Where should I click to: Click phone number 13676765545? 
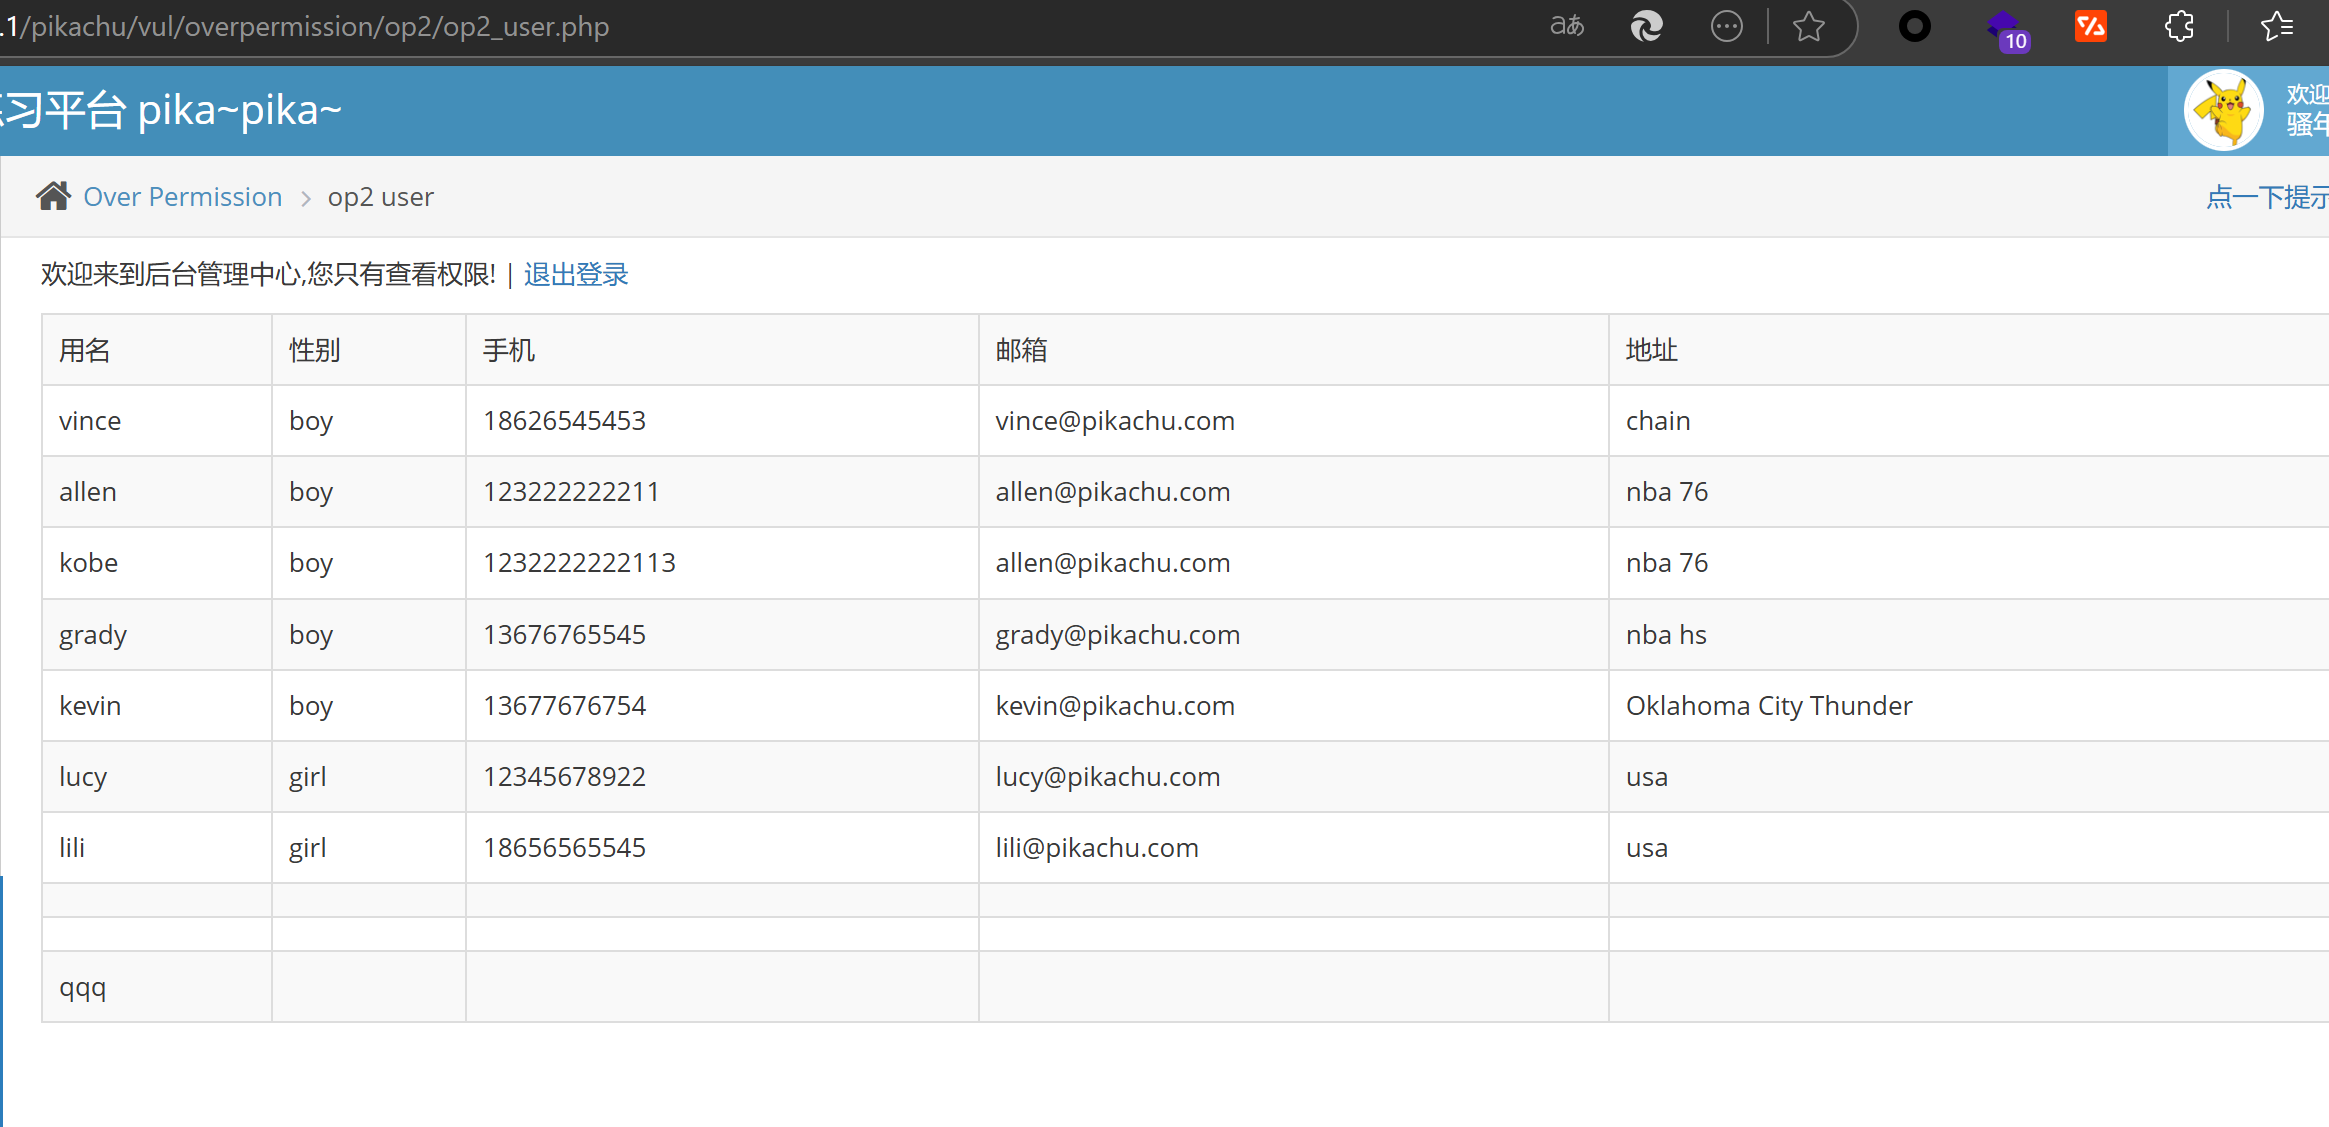tap(565, 635)
